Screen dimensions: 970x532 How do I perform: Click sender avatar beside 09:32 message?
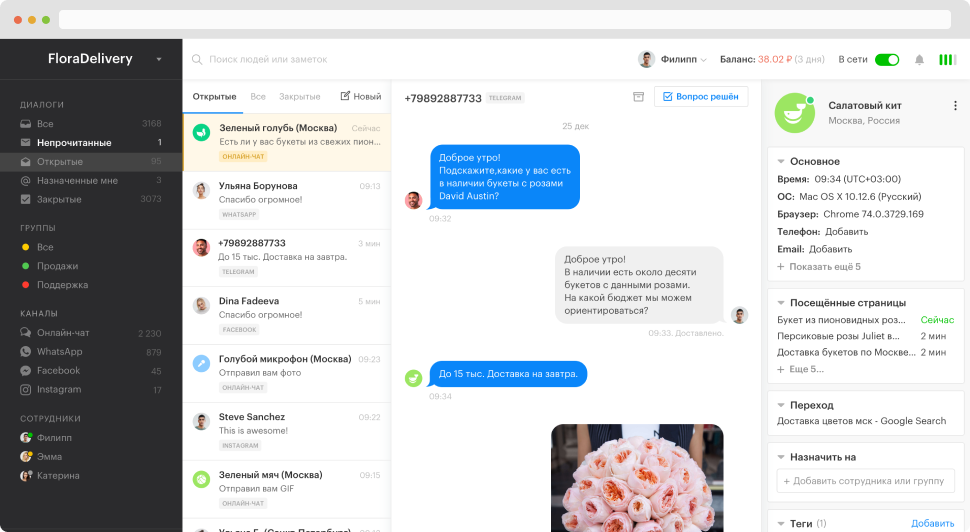[x=413, y=200]
